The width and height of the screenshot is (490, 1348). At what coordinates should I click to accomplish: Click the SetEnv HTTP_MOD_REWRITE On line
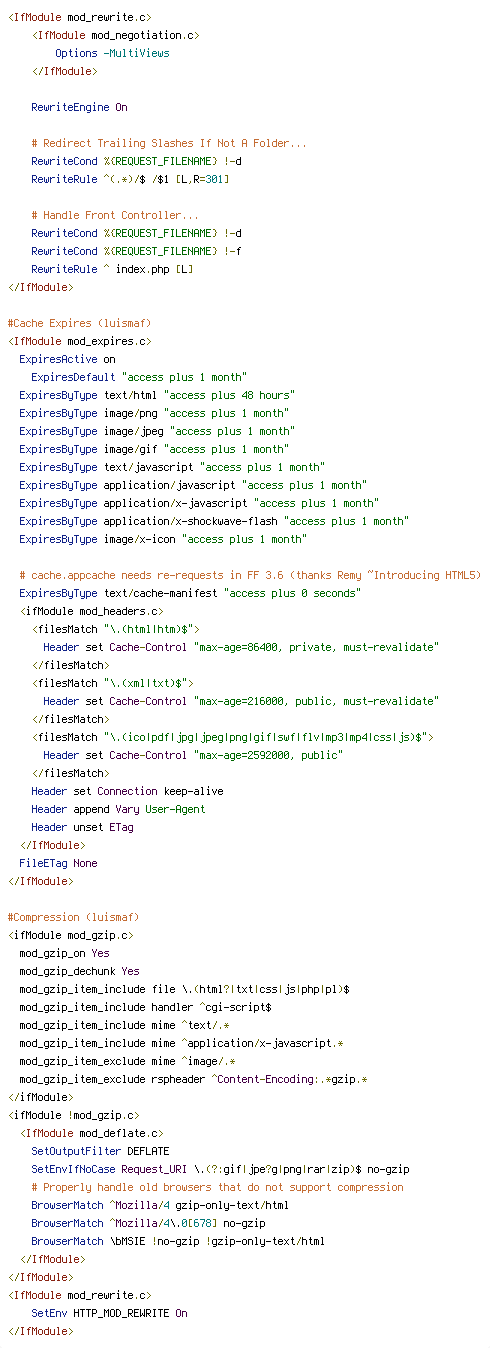pyautogui.click(x=109, y=1313)
